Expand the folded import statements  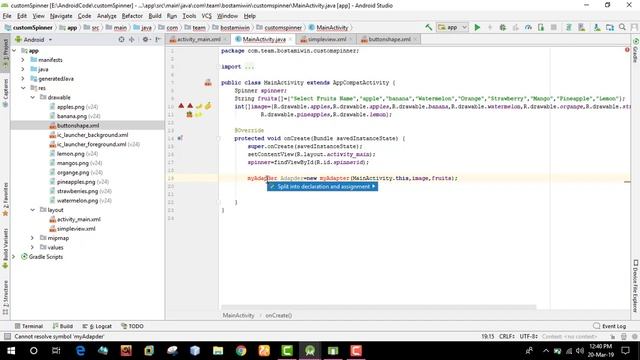[249, 67]
